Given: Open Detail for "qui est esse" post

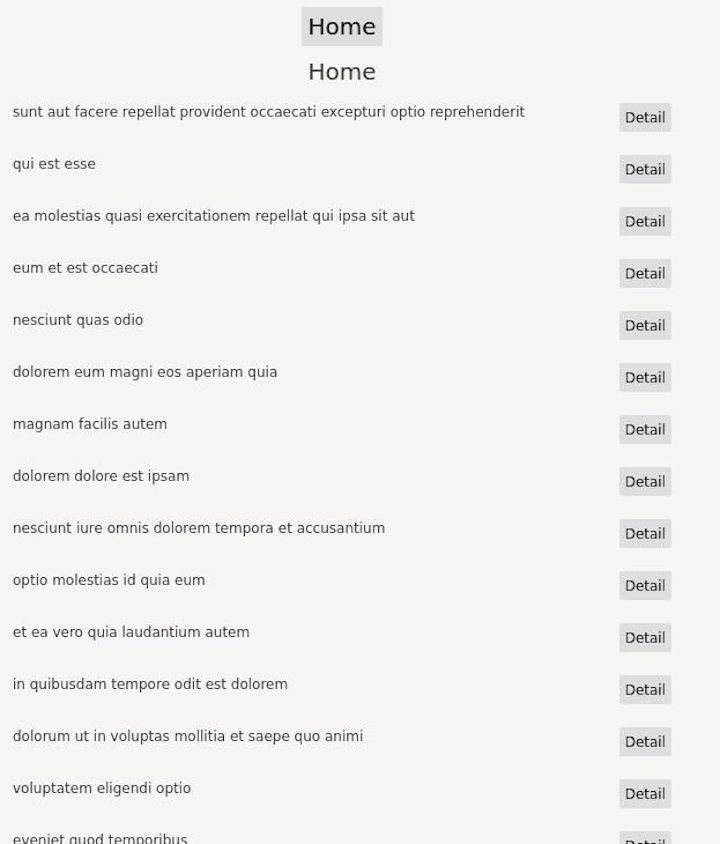Looking at the screenshot, I should tap(644, 169).
